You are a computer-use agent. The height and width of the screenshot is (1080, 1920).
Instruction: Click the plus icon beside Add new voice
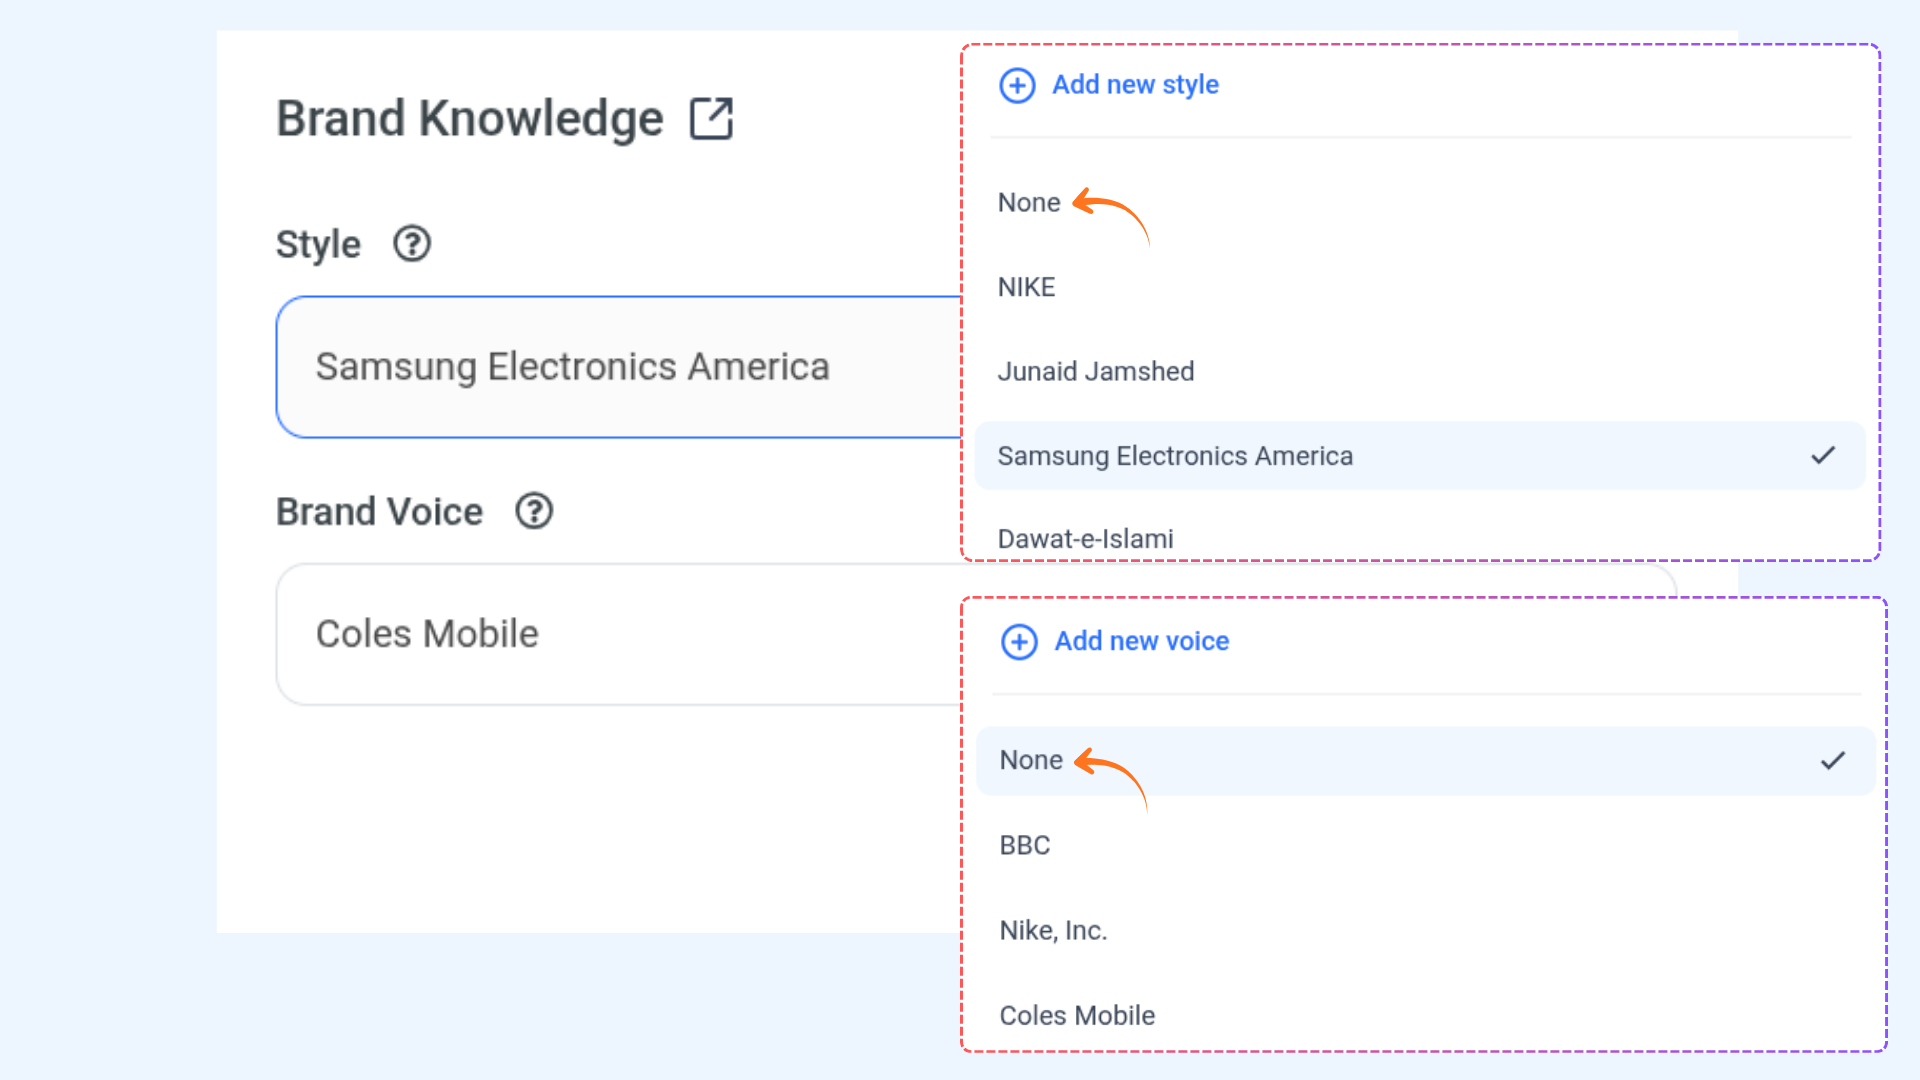click(1019, 641)
